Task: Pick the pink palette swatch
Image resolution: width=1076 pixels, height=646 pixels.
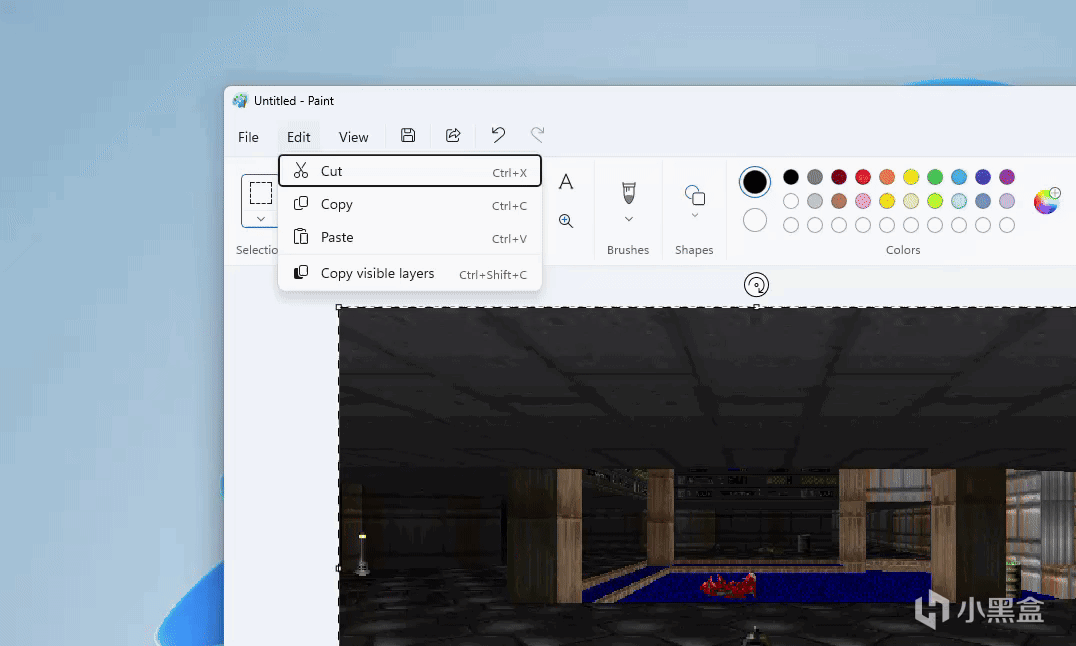Action: pyautogui.click(x=863, y=201)
